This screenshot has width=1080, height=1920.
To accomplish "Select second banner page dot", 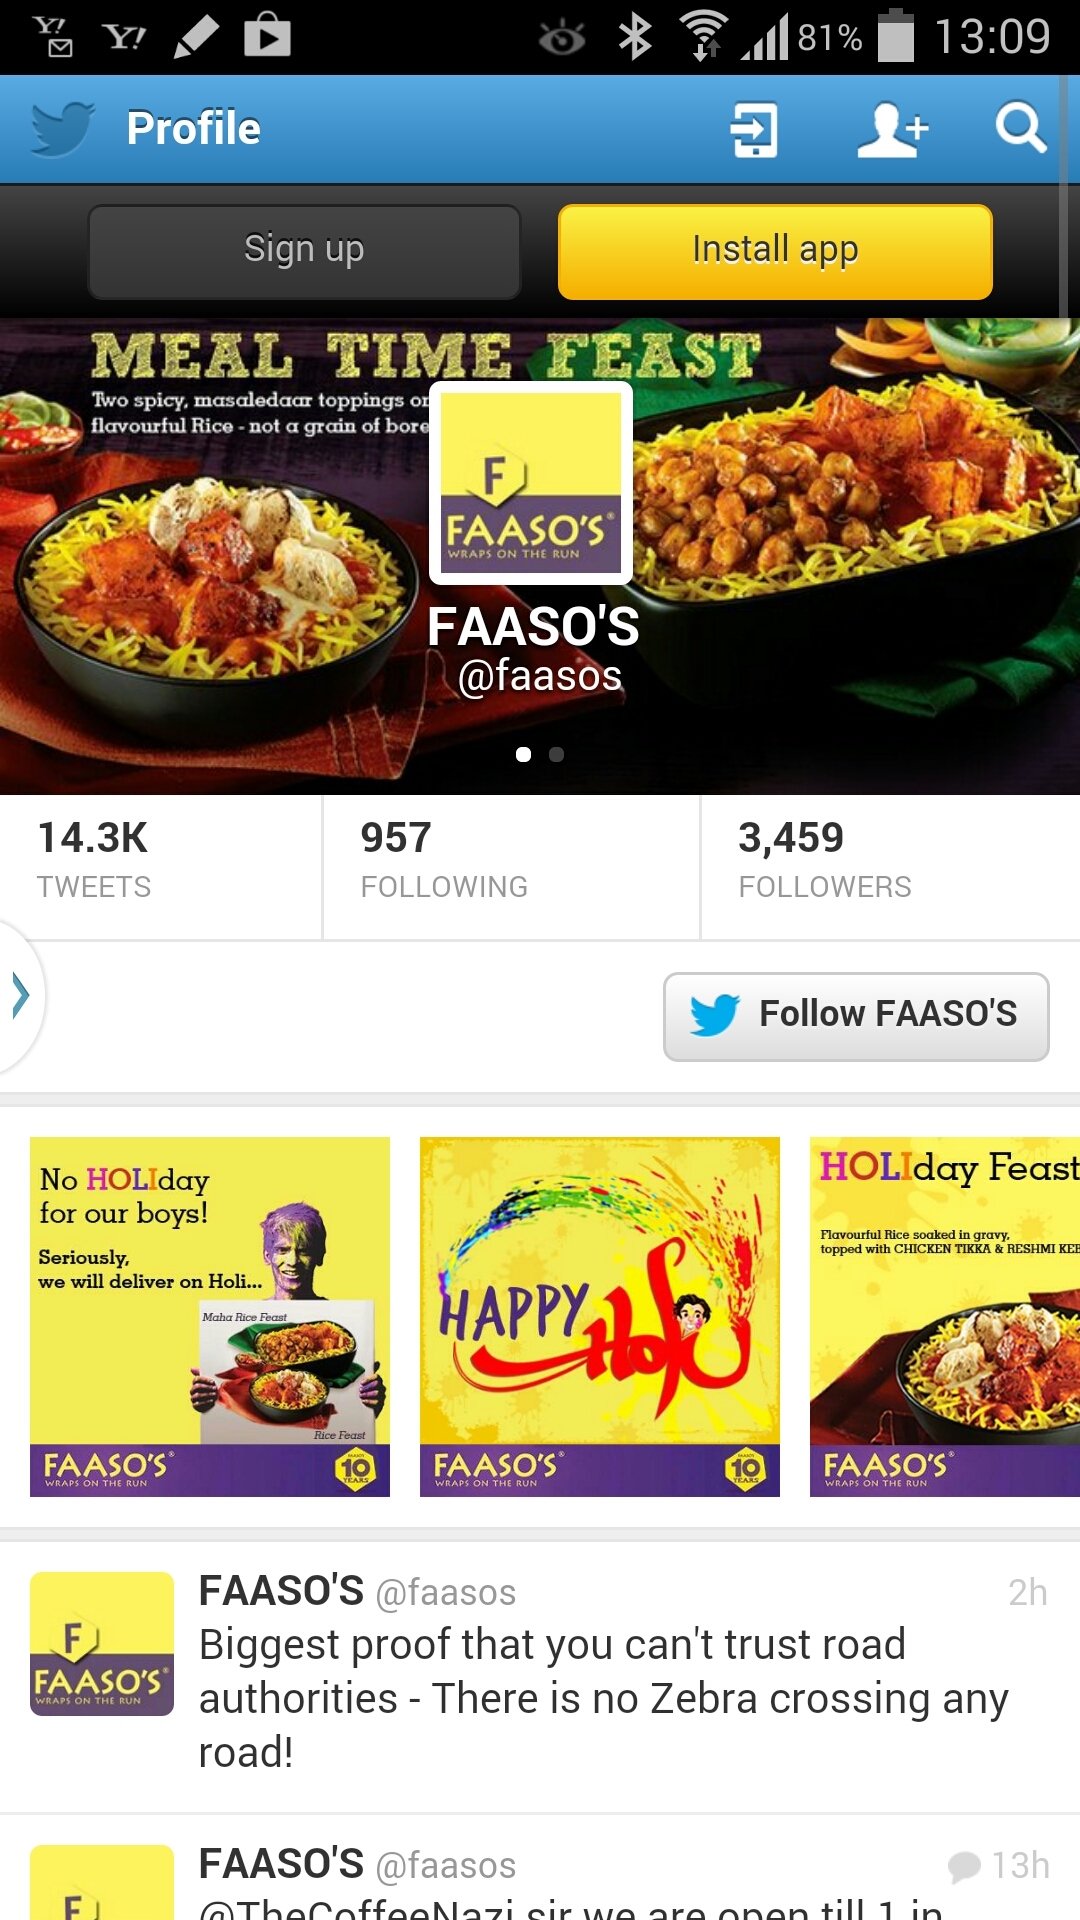I will [x=557, y=754].
